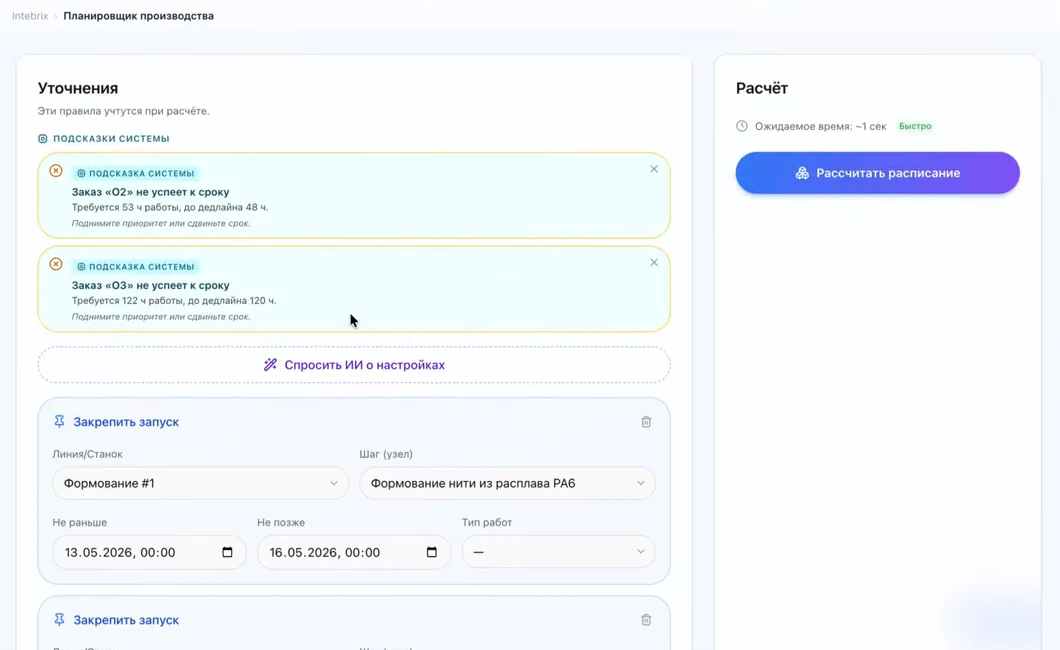This screenshot has height=650, width=1060.
Task: Click the first Закрепить запуск title
Action: 126,422
